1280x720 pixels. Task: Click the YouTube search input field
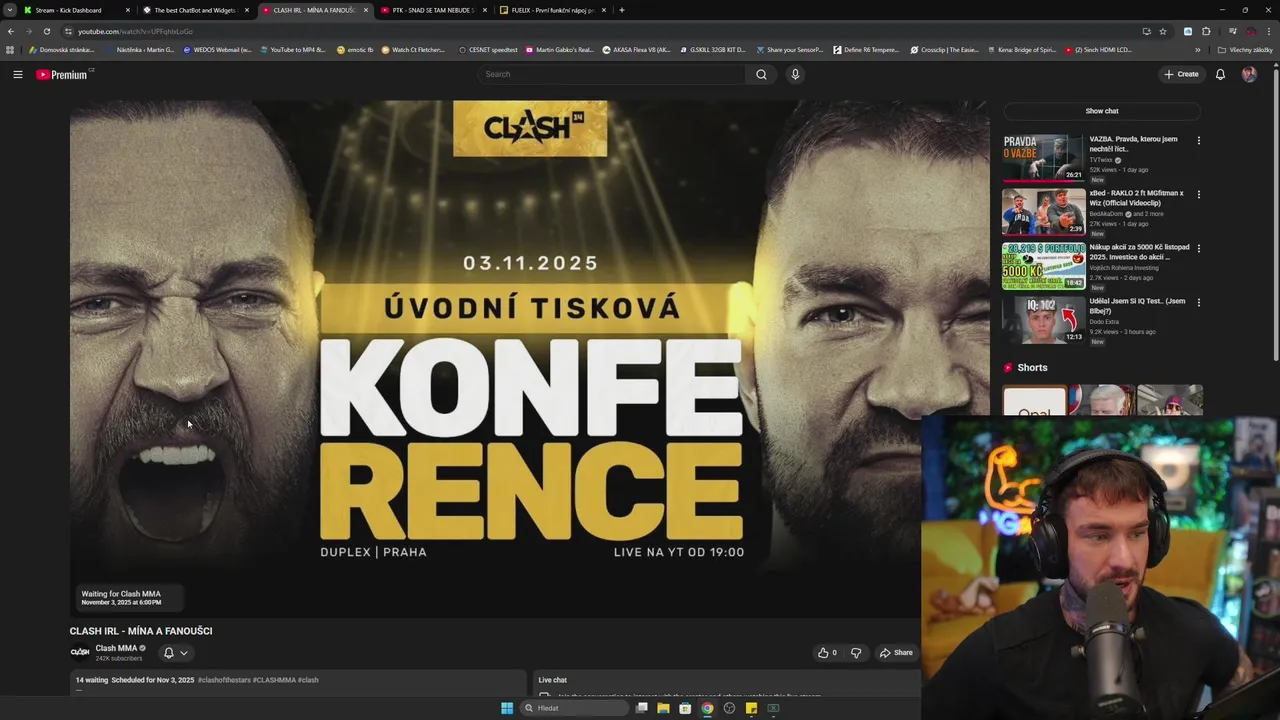click(x=612, y=74)
